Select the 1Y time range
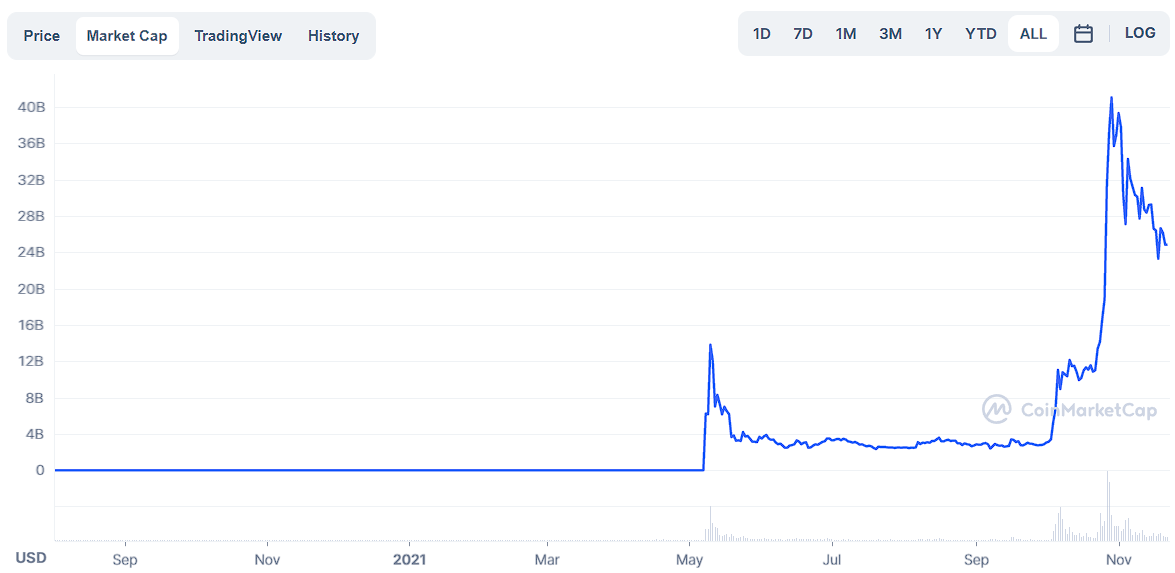The image size is (1175, 573). click(x=933, y=34)
